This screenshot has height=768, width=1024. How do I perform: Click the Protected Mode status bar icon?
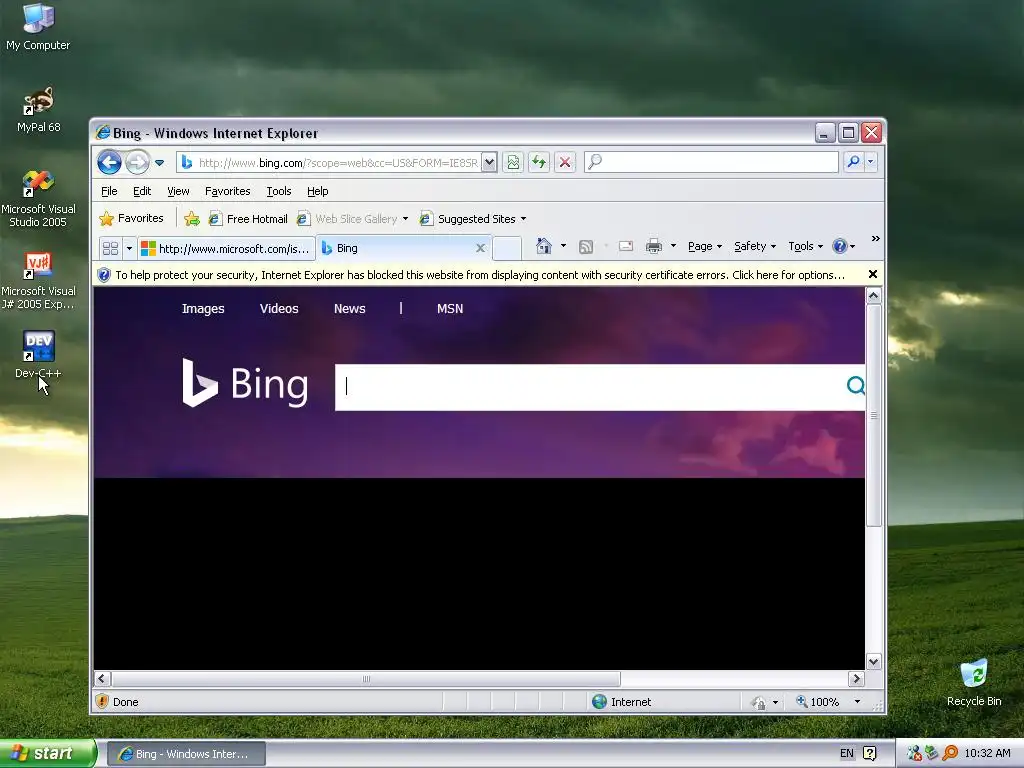point(758,703)
